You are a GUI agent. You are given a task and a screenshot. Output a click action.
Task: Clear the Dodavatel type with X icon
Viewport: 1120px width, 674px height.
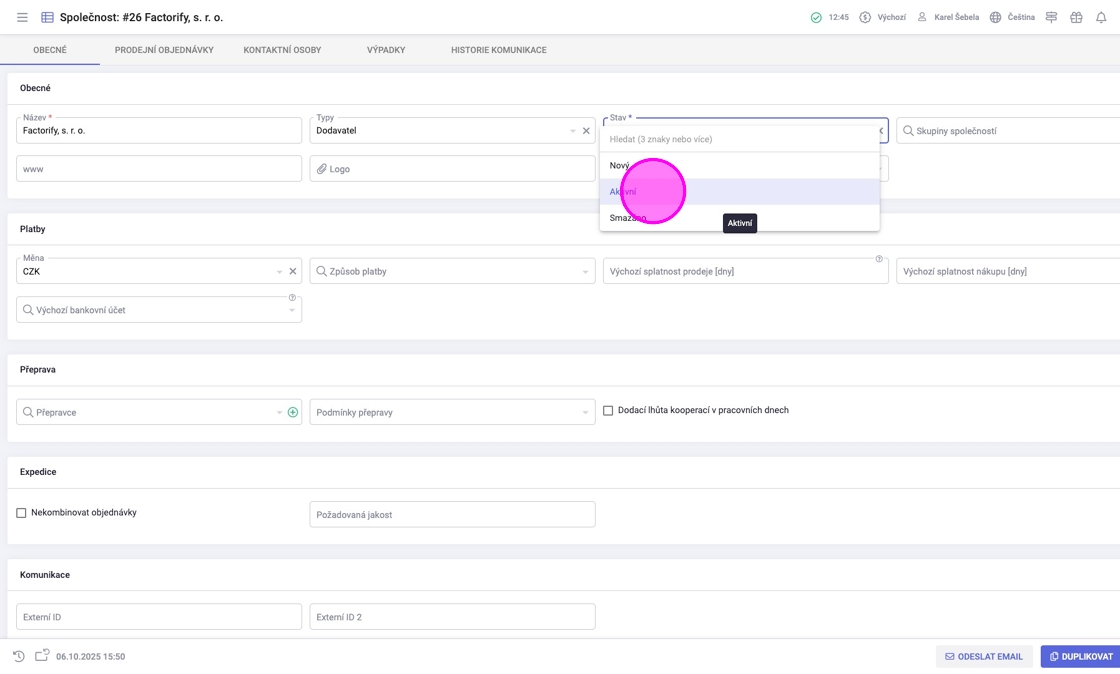tap(586, 131)
